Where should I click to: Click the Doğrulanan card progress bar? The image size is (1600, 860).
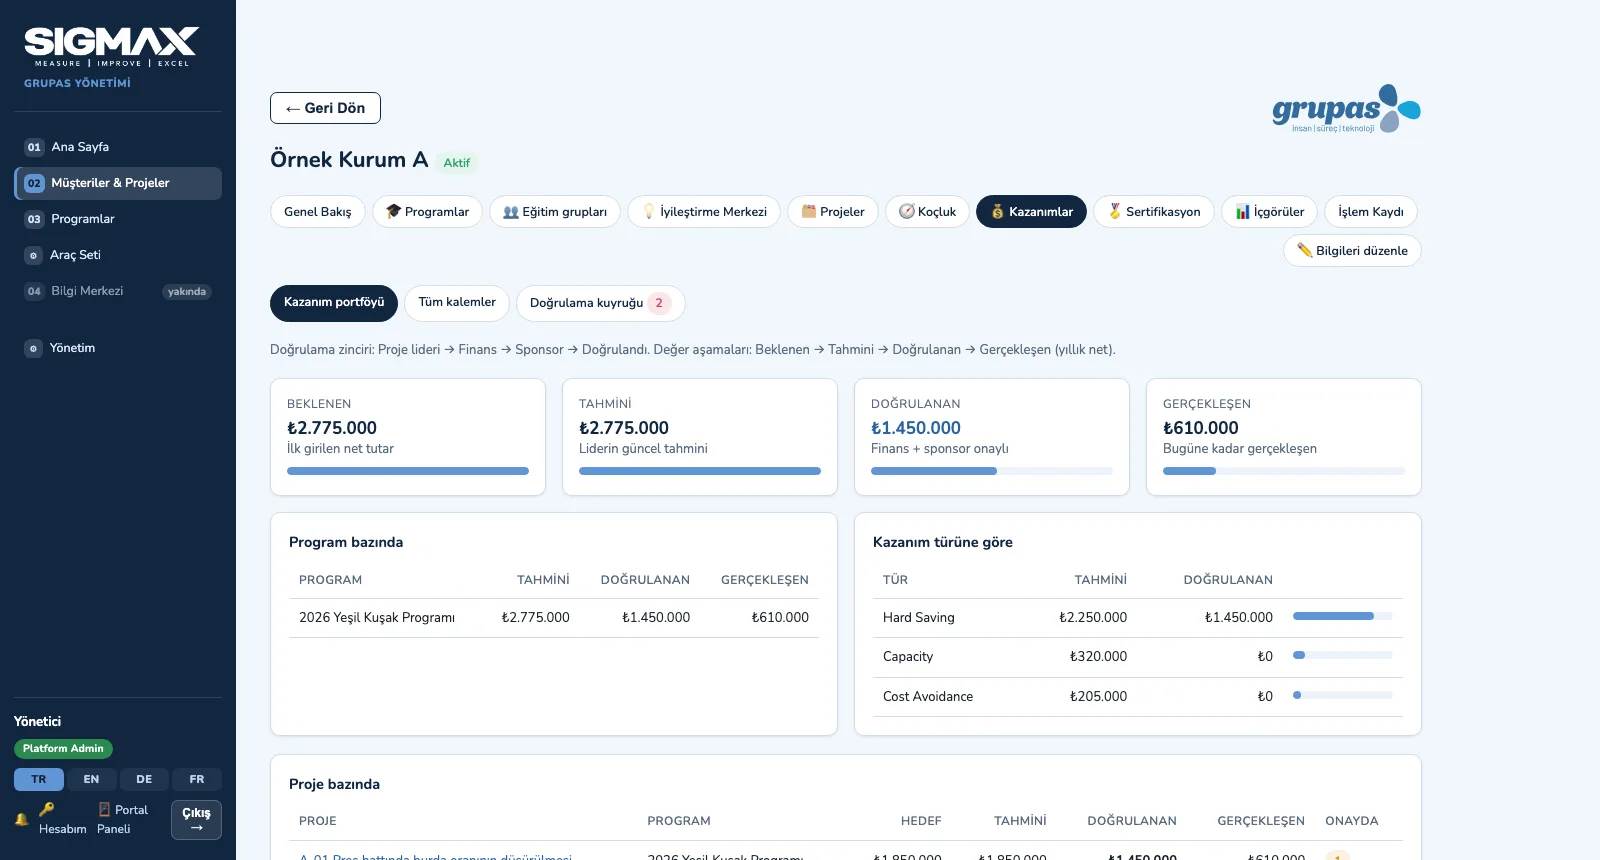click(992, 471)
